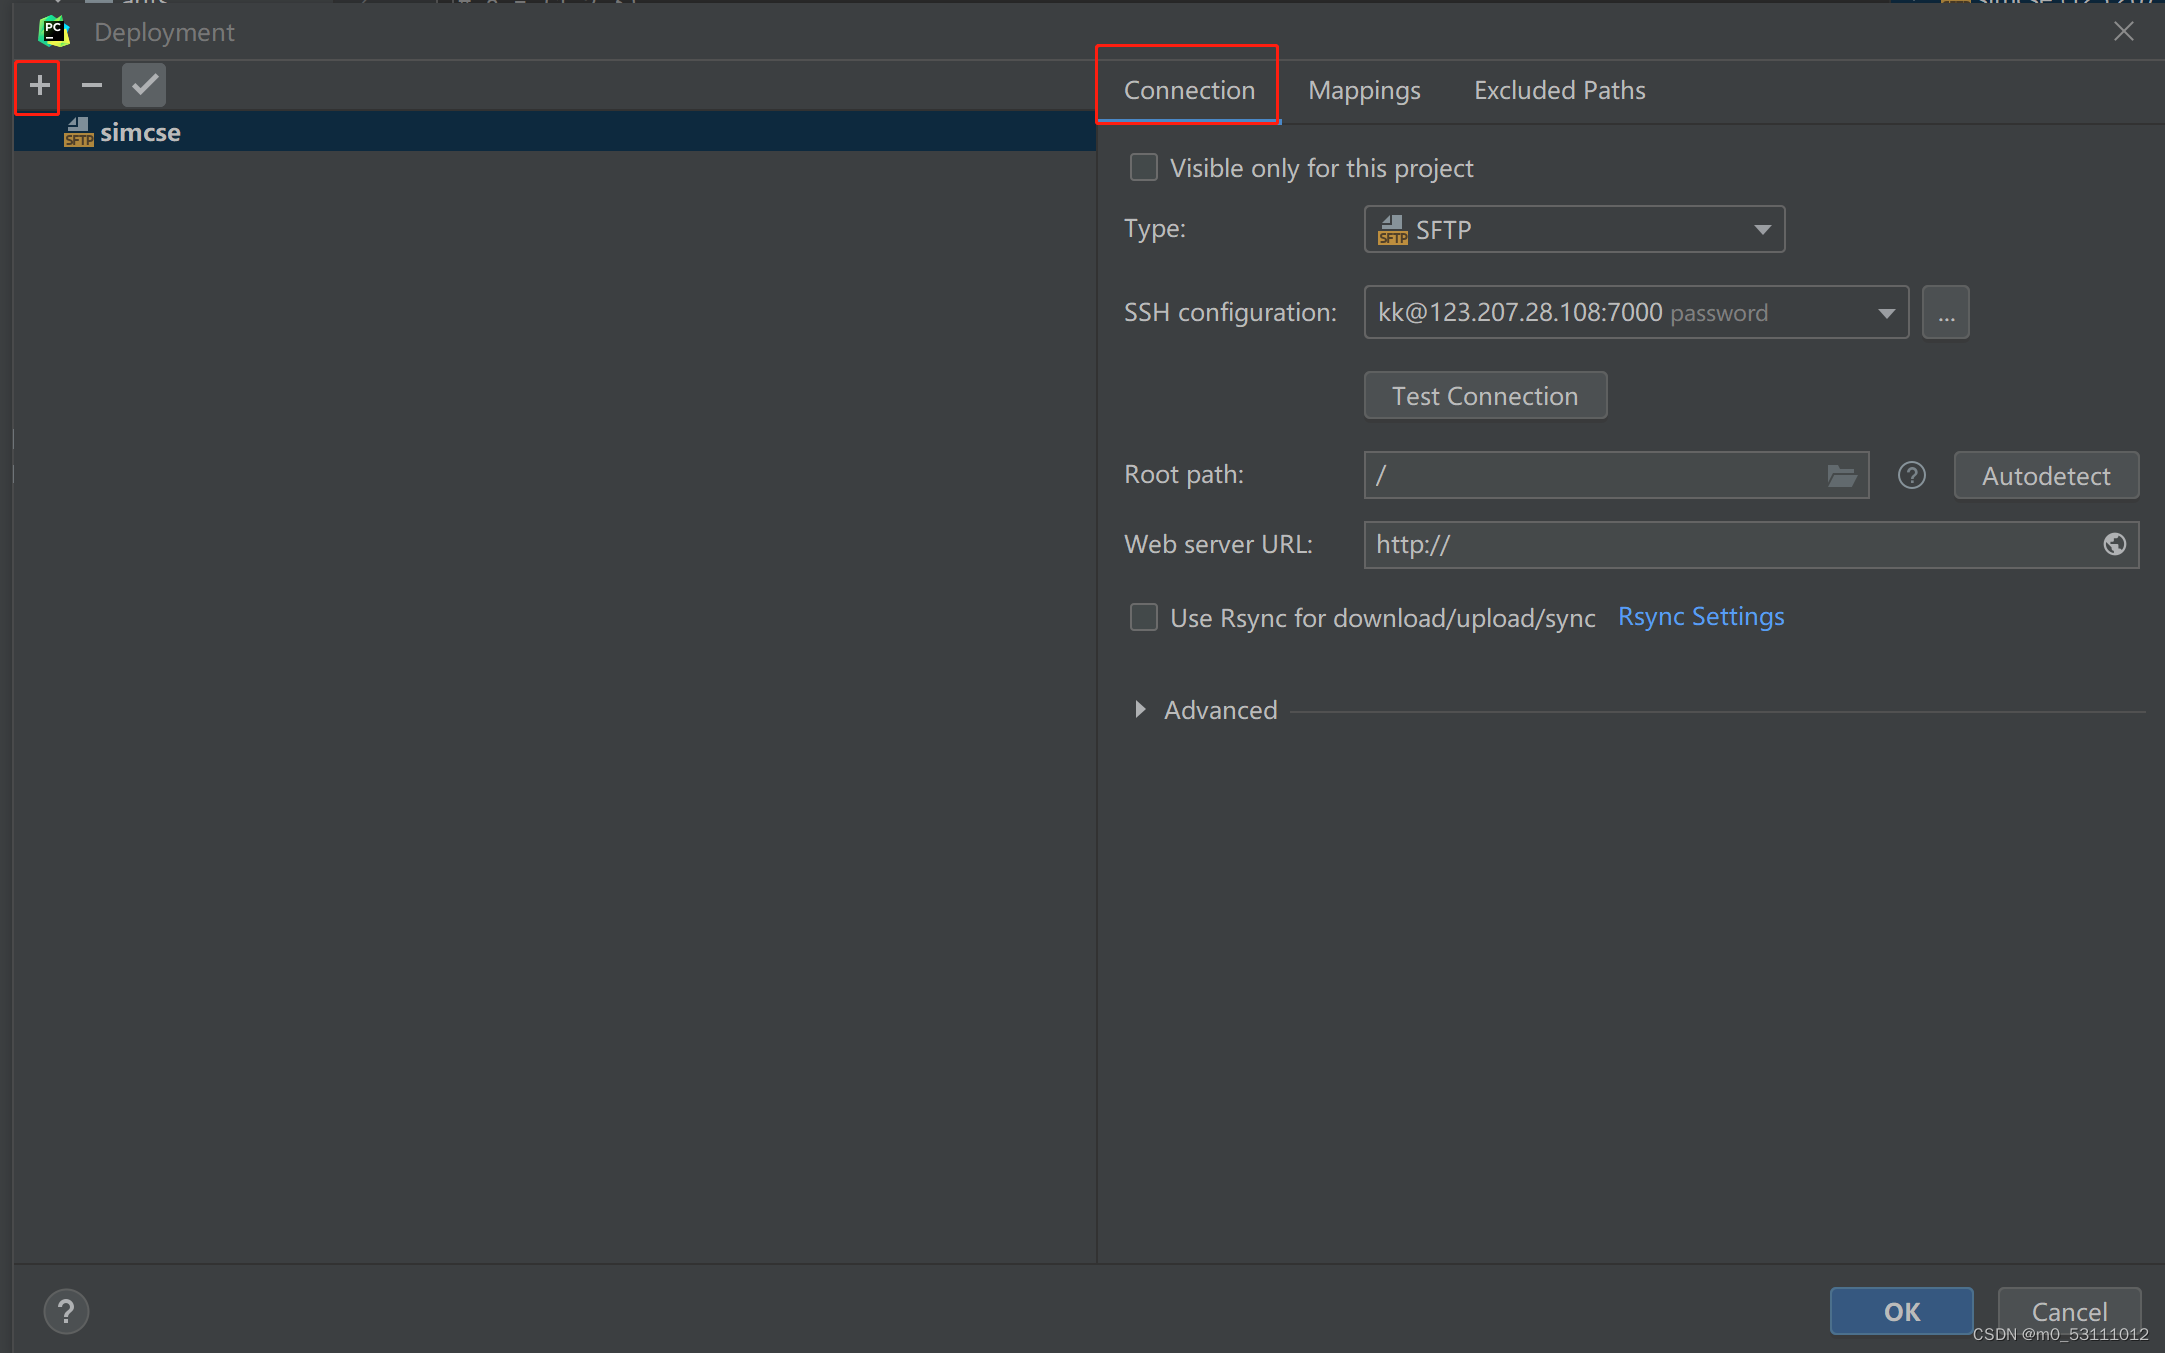Click the help button at bottom left

(66, 1311)
